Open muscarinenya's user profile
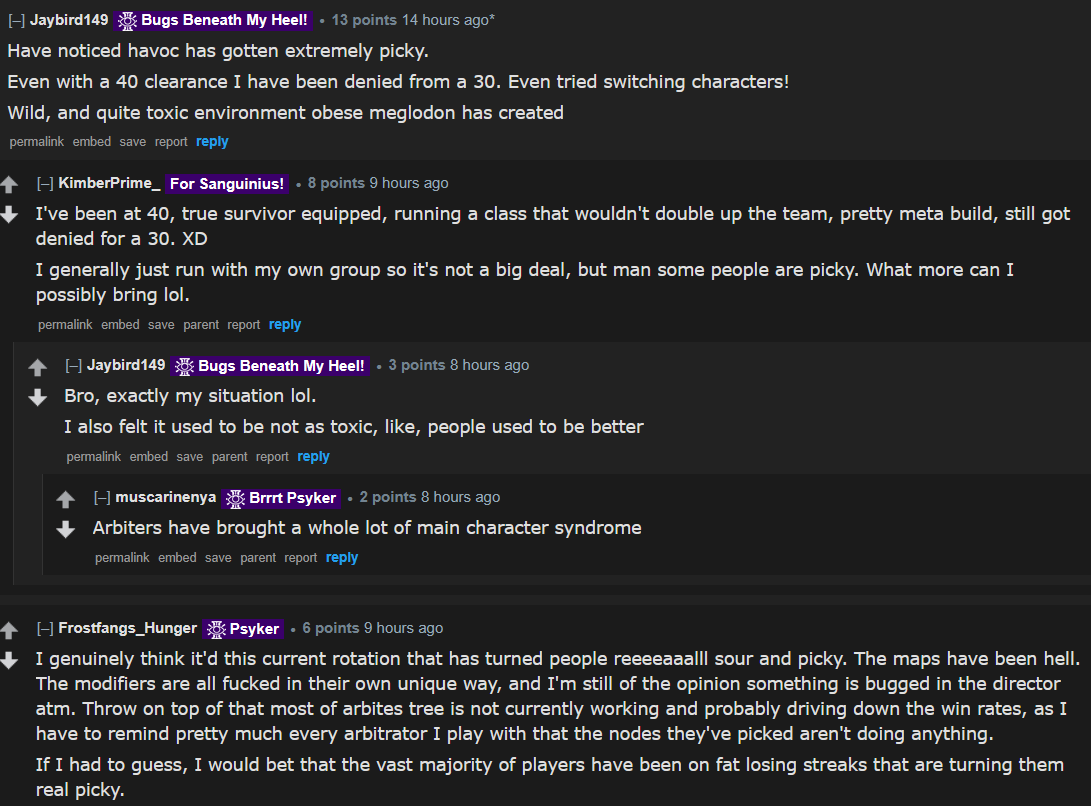The width and height of the screenshot is (1091, 806). 166,497
